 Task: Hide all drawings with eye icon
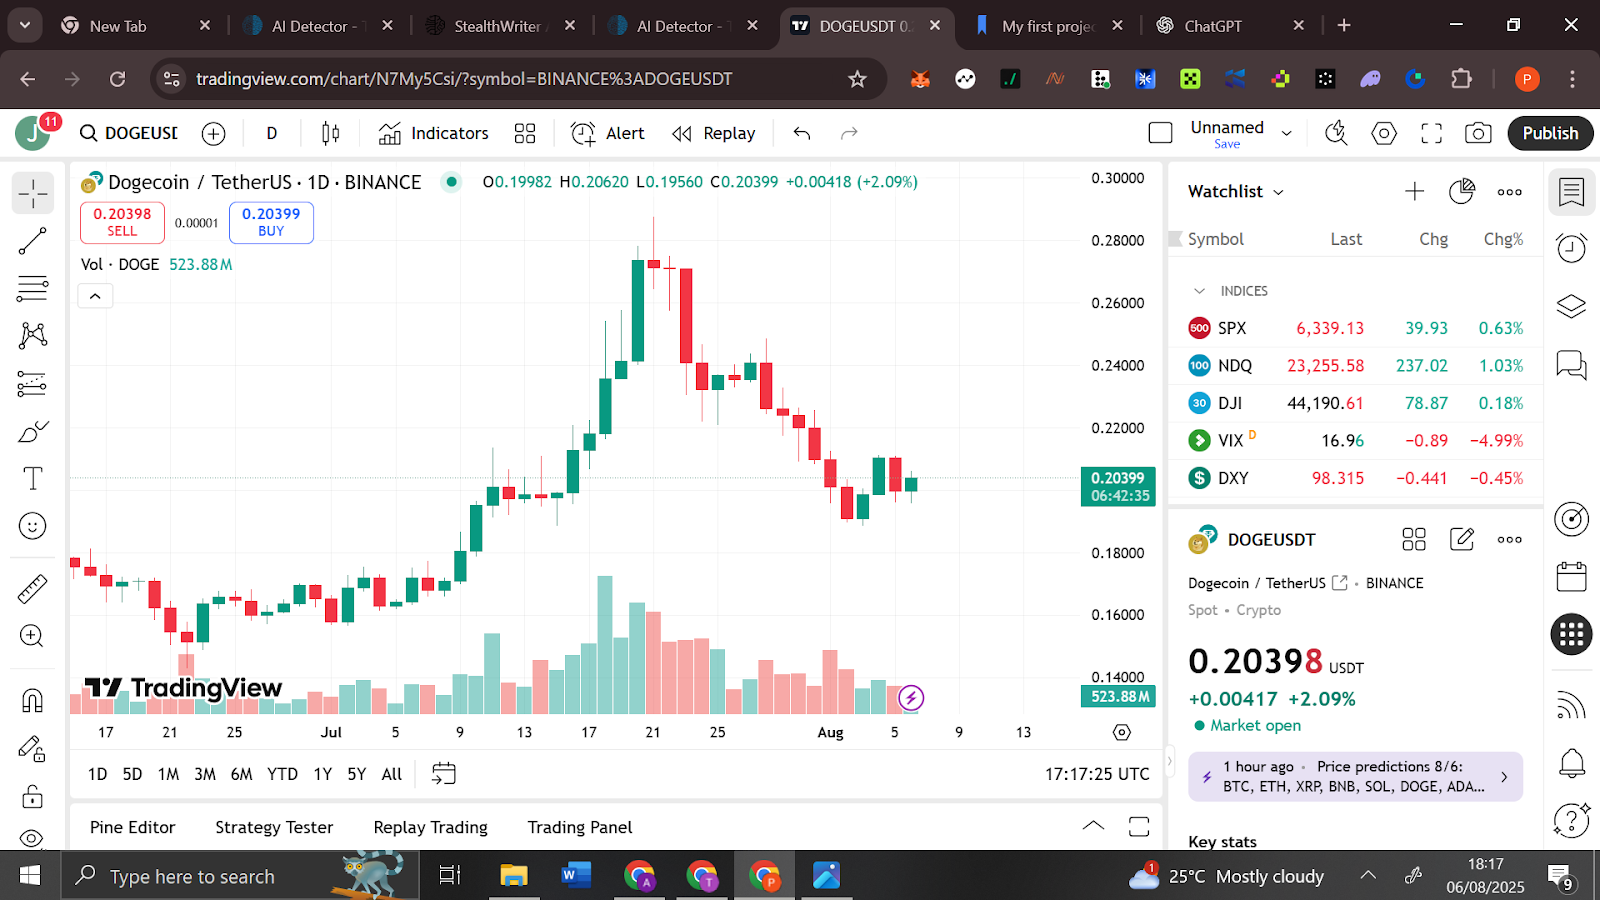33,838
